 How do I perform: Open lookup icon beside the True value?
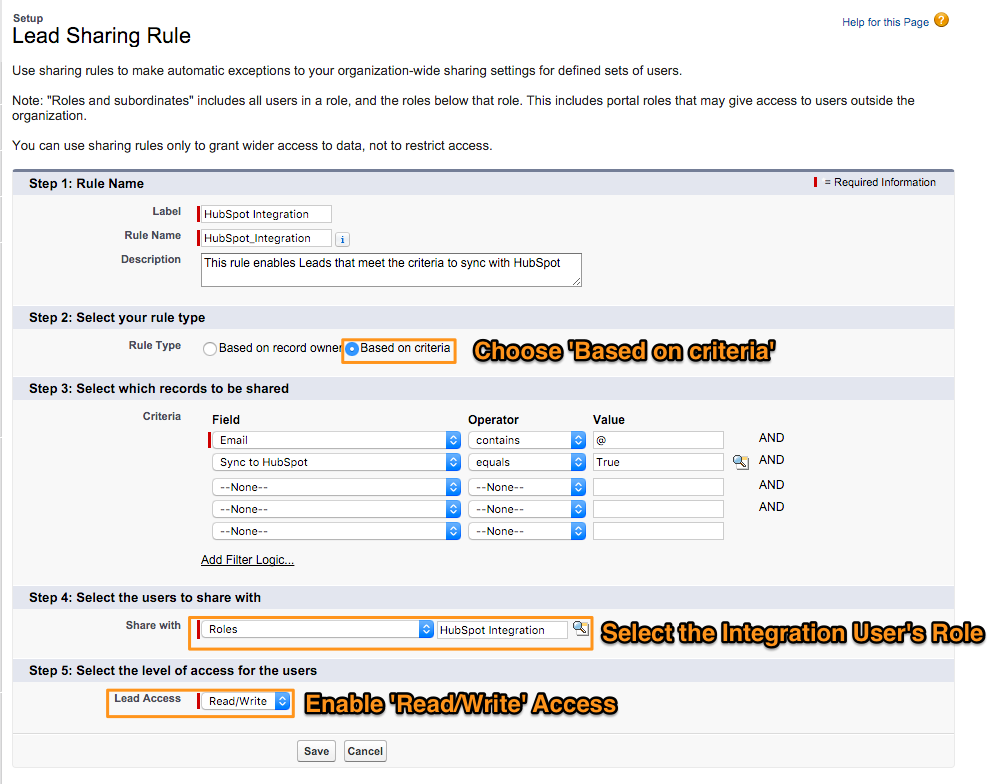coord(741,462)
